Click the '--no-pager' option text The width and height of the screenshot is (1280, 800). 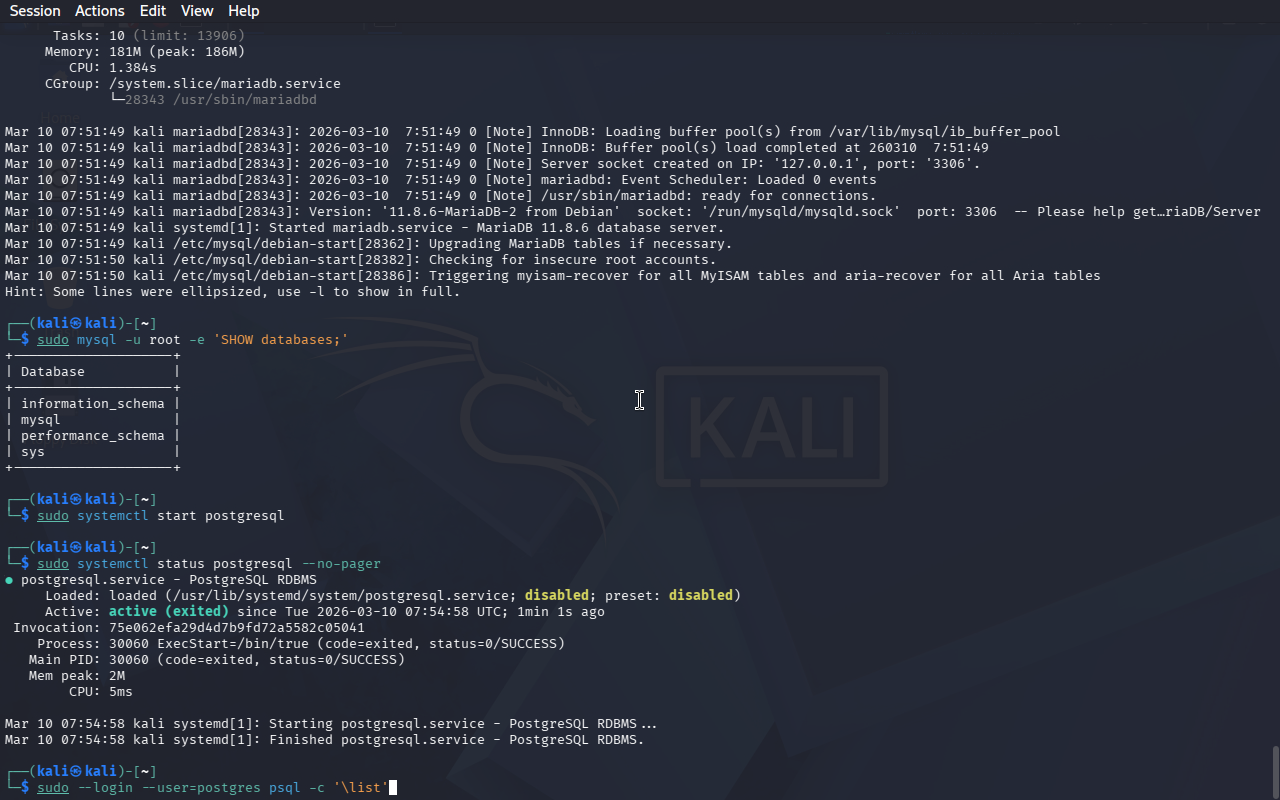[x=341, y=564]
